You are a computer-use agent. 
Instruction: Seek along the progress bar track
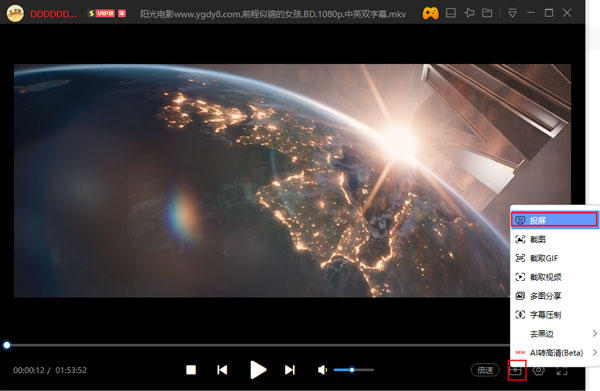(258, 345)
